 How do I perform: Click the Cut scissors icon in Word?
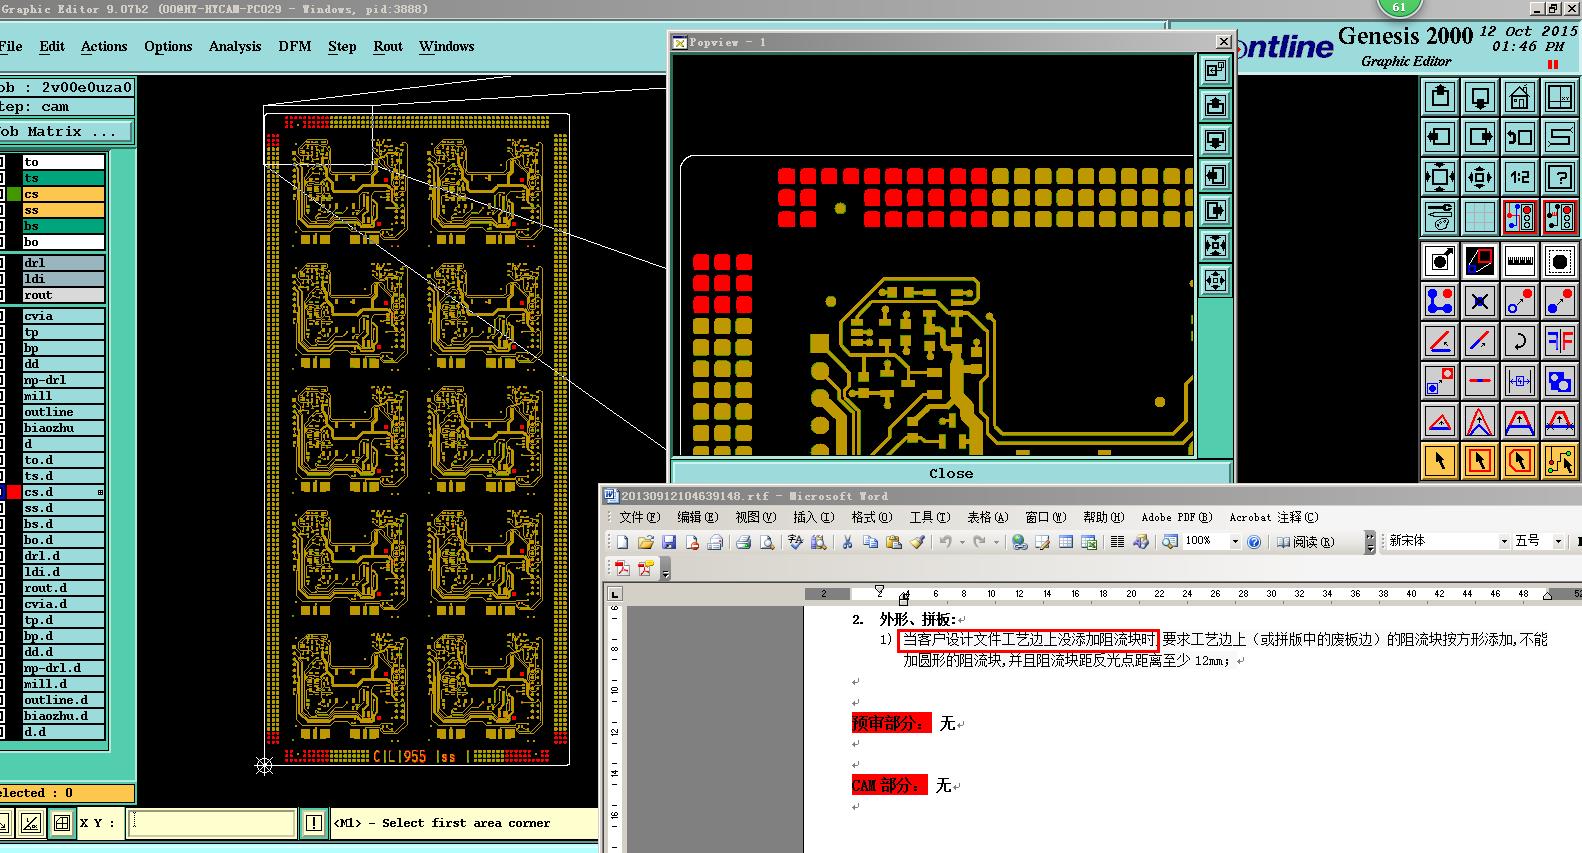click(846, 542)
